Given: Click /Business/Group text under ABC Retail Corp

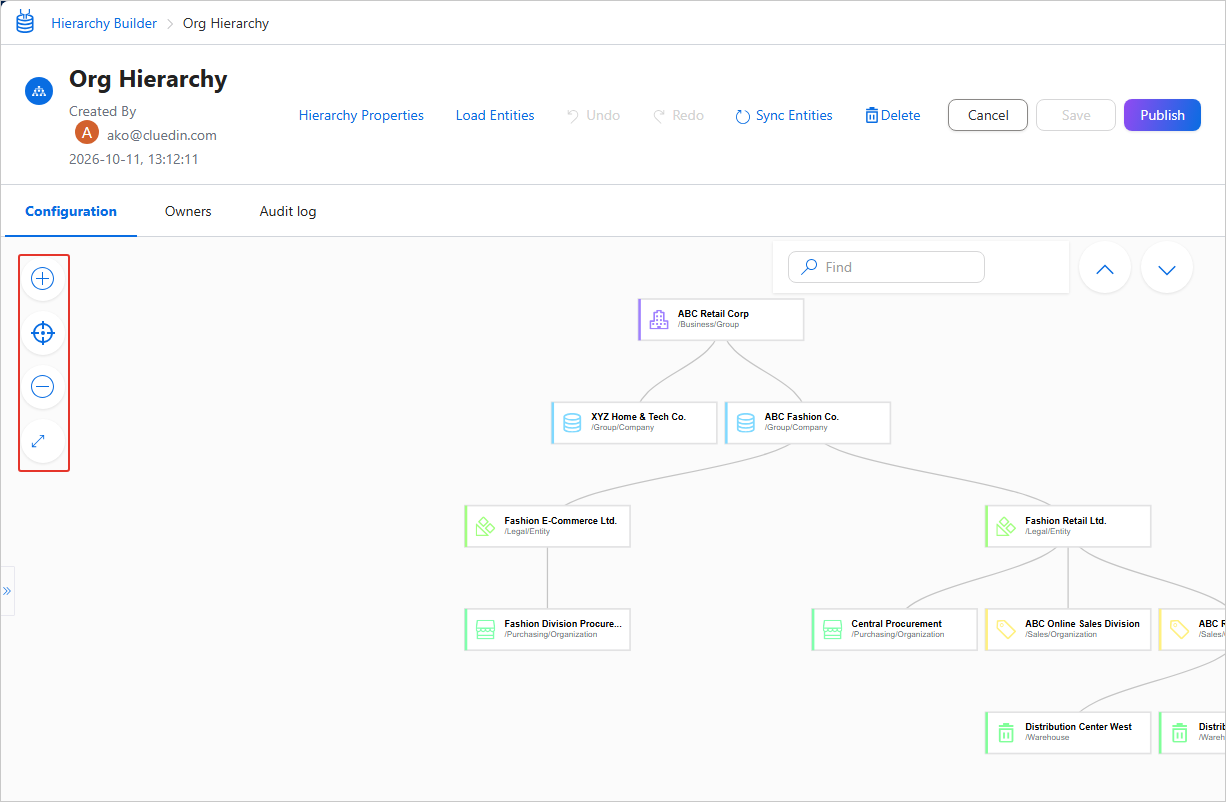Looking at the screenshot, I should coord(708,325).
